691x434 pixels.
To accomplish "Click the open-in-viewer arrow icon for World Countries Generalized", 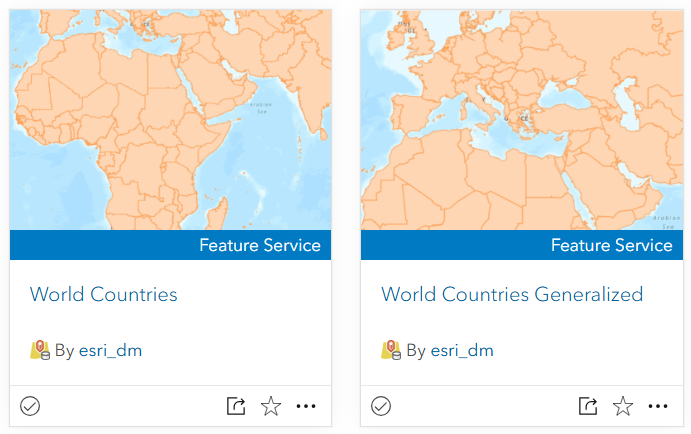I will (x=588, y=406).
